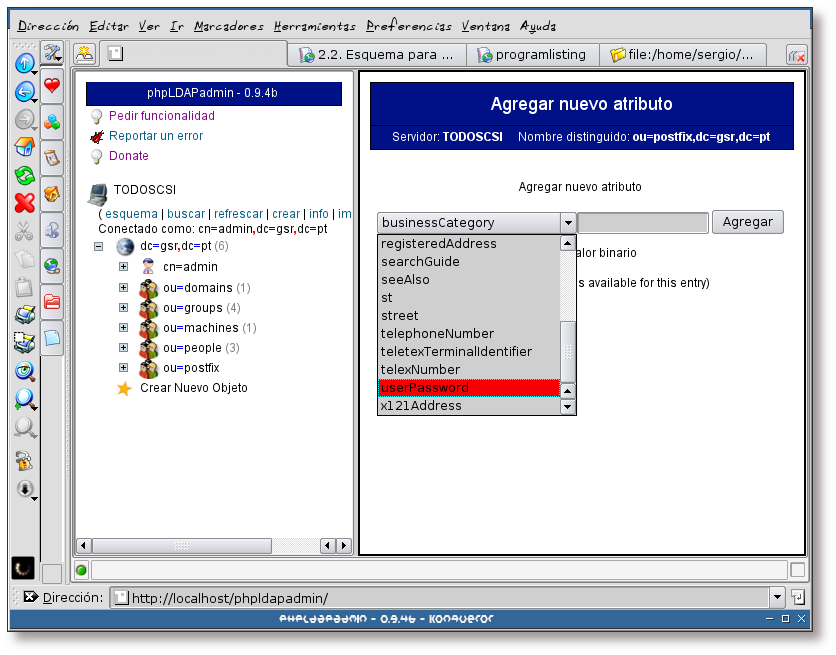836x655 pixels.
Task: Click the Print toolbar icon
Action: coord(24,315)
